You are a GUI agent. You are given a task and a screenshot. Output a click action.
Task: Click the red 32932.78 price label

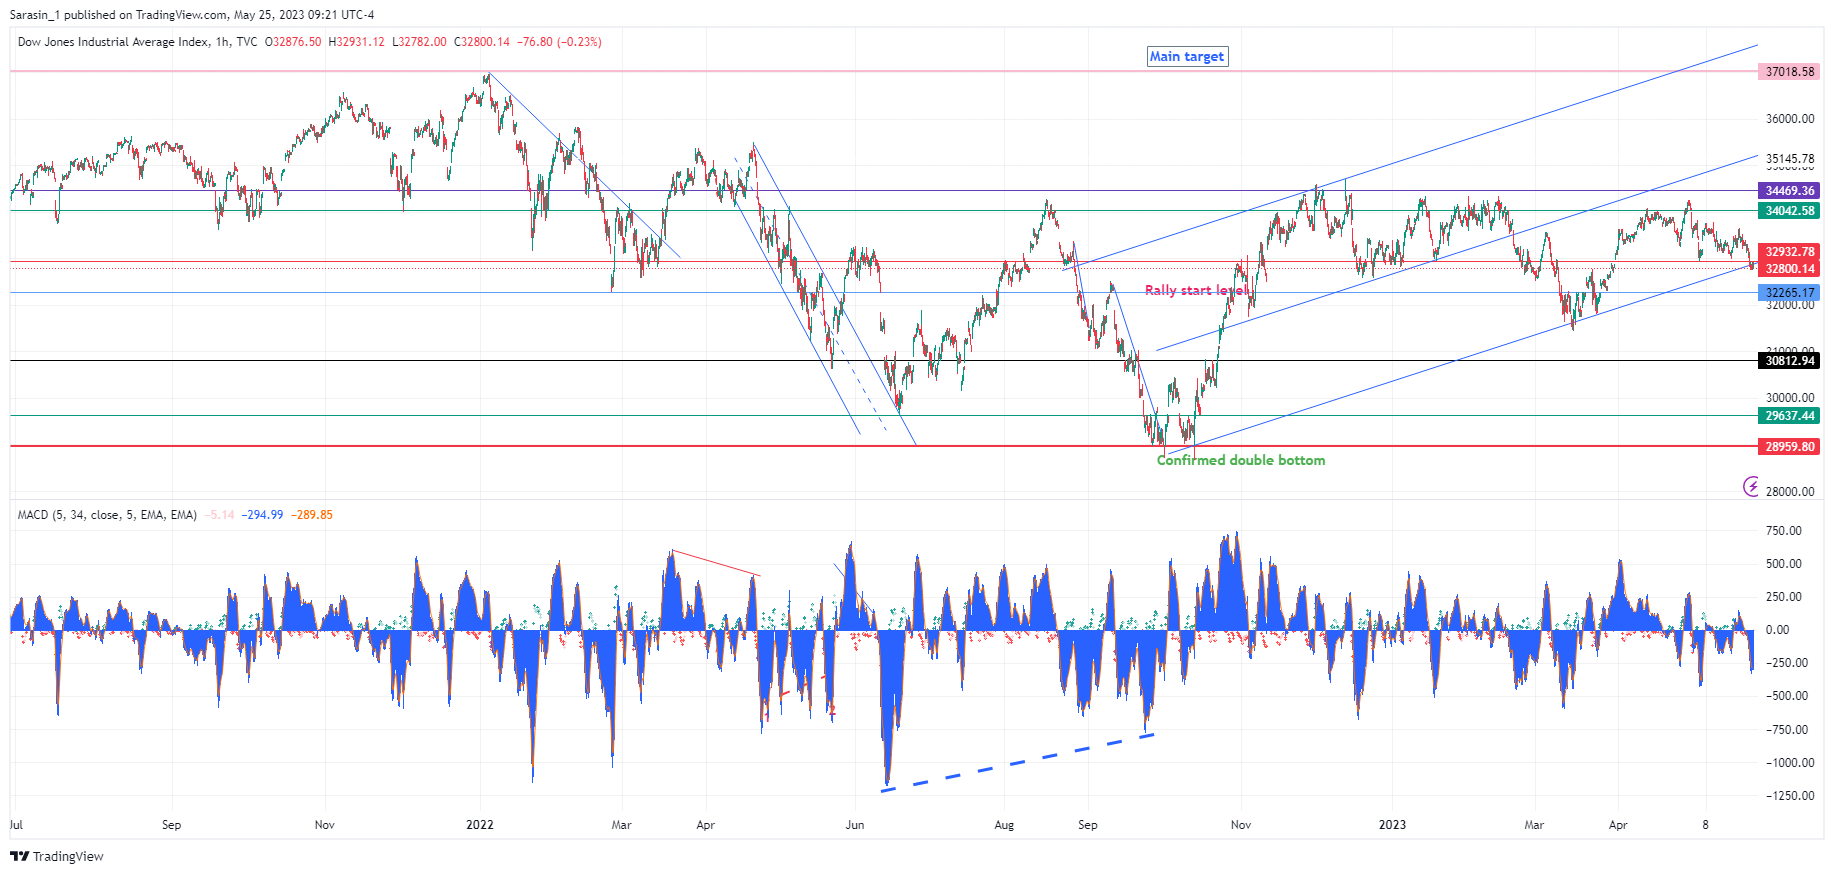click(x=1789, y=252)
